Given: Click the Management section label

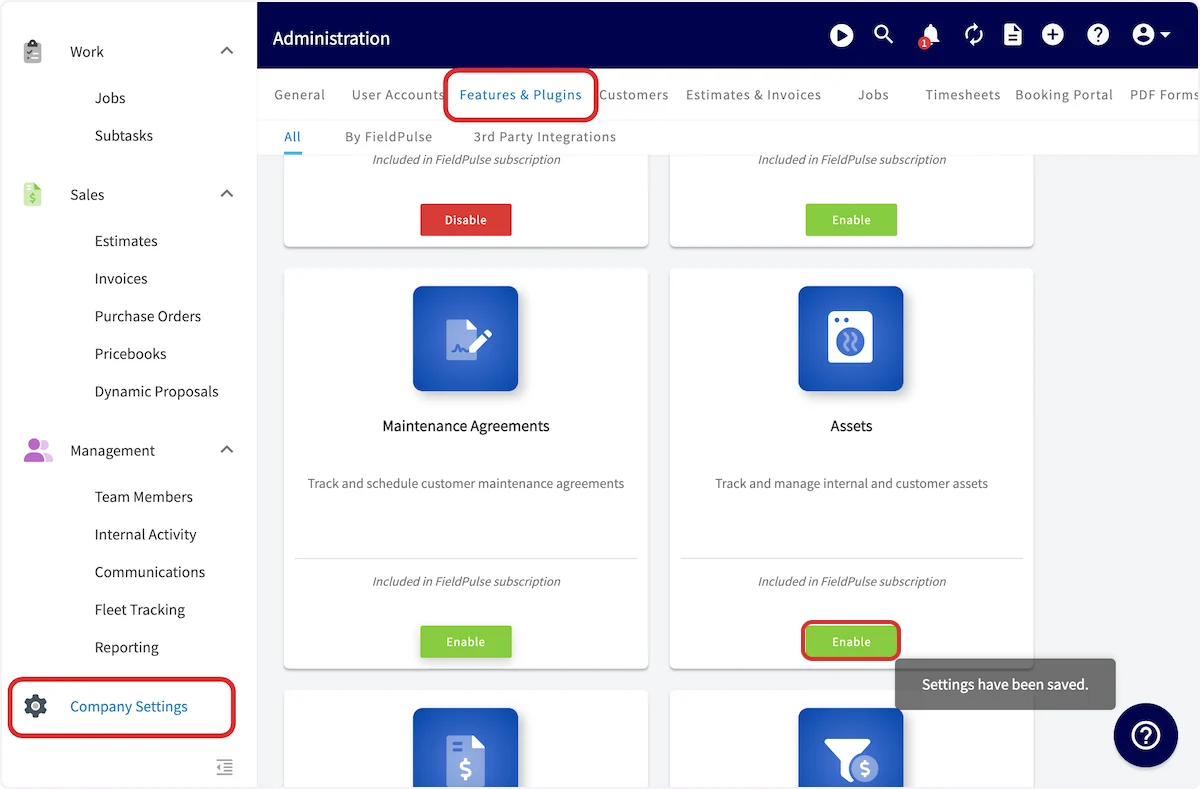Looking at the screenshot, I should [112, 451].
